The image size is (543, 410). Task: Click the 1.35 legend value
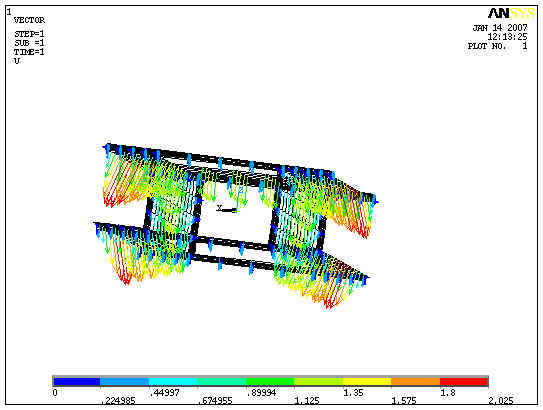point(354,393)
